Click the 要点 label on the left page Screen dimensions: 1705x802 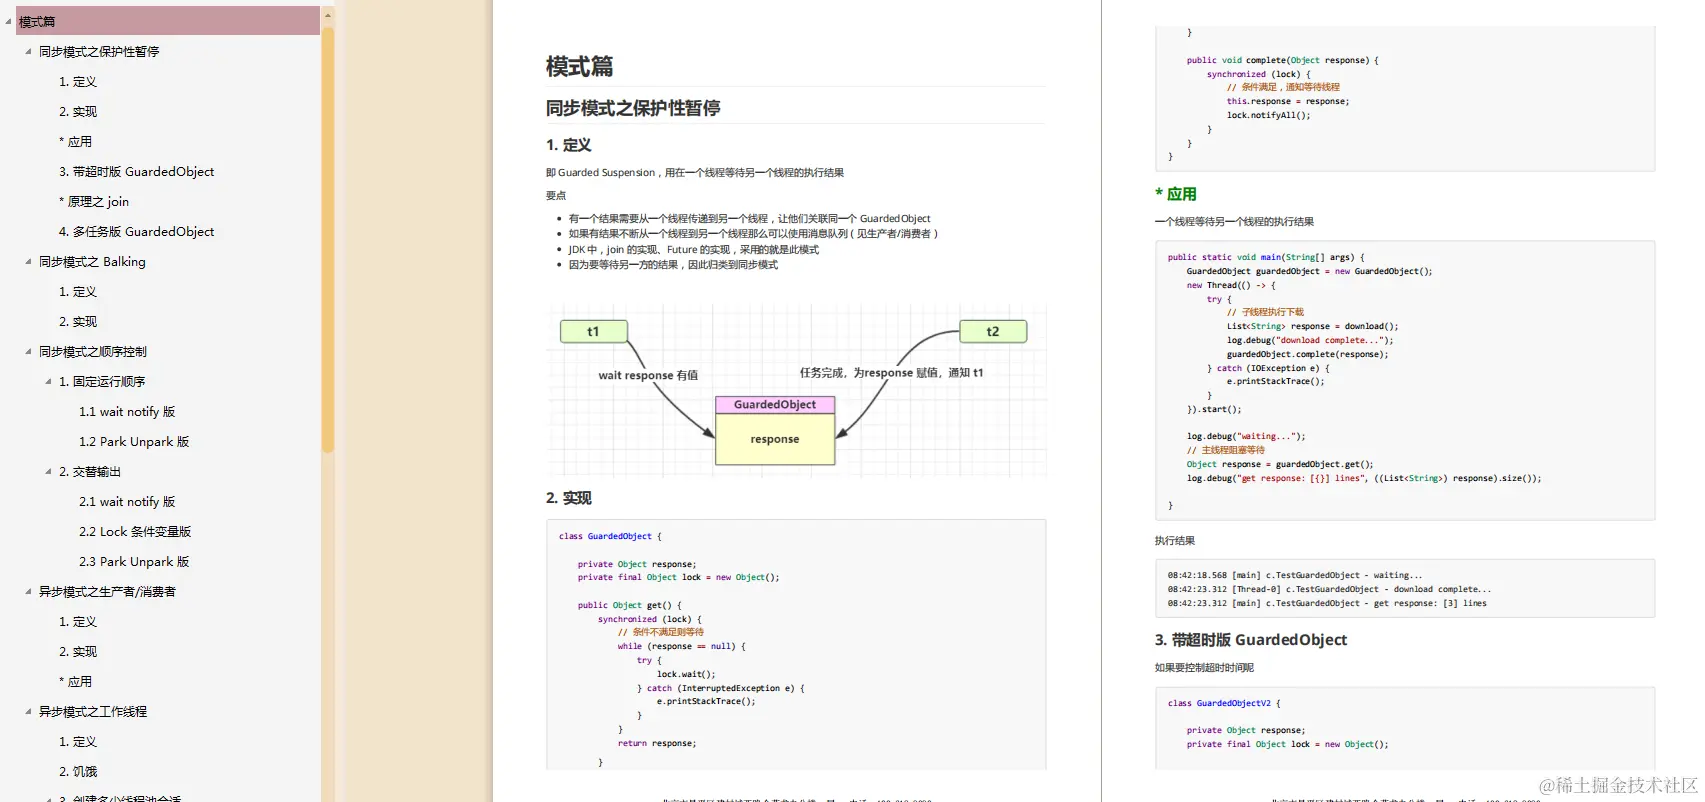click(x=556, y=195)
